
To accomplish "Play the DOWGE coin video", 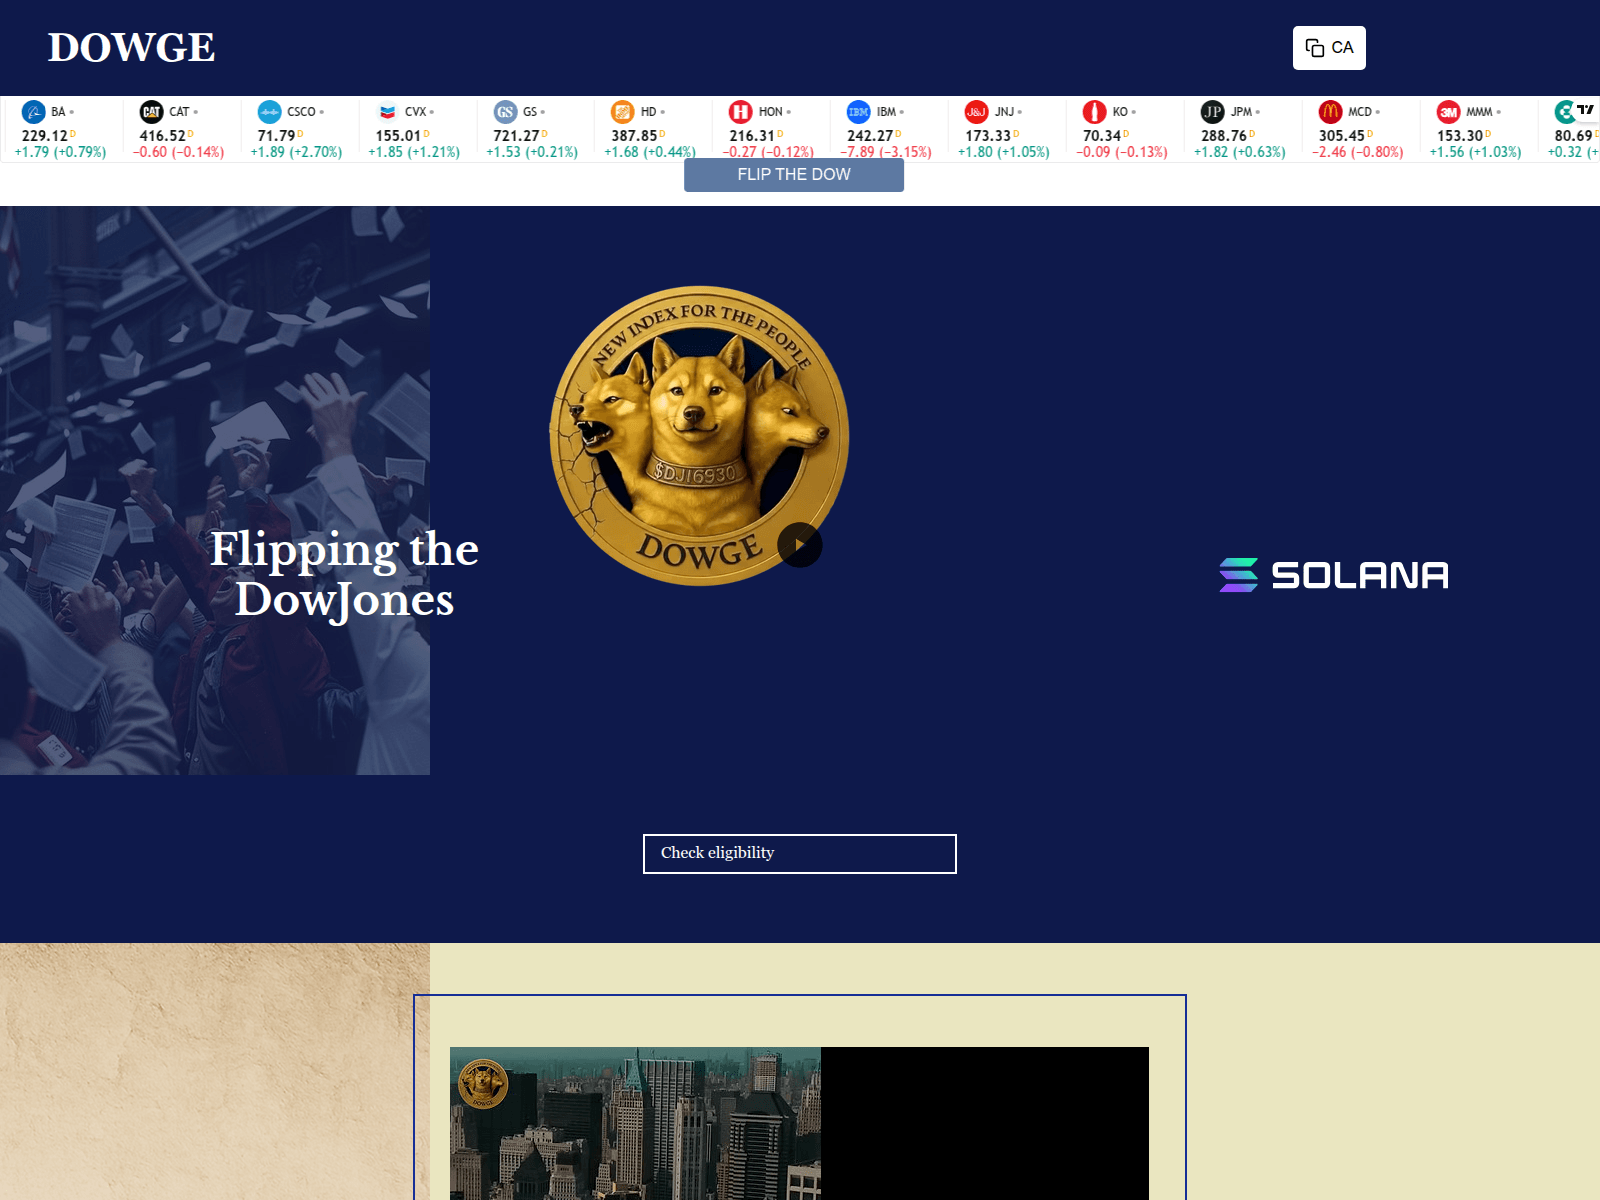I will (x=799, y=545).
